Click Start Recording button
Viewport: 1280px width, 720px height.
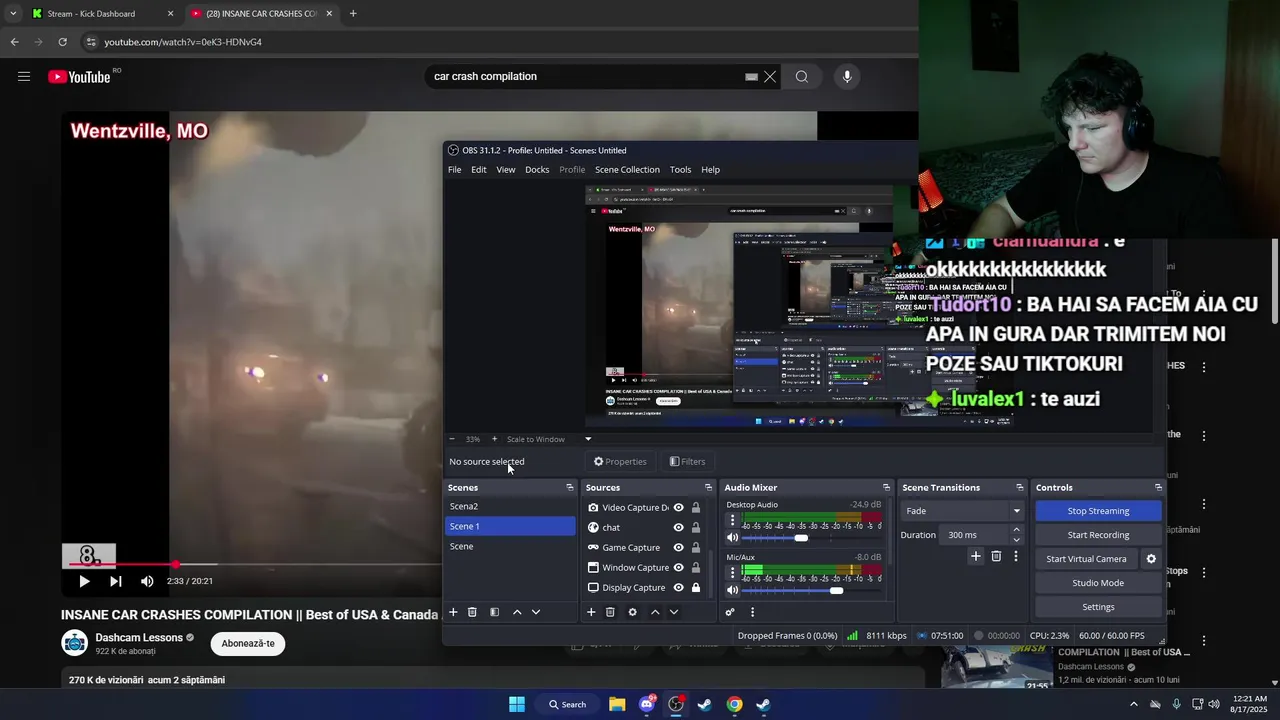tap(1098, 535)
